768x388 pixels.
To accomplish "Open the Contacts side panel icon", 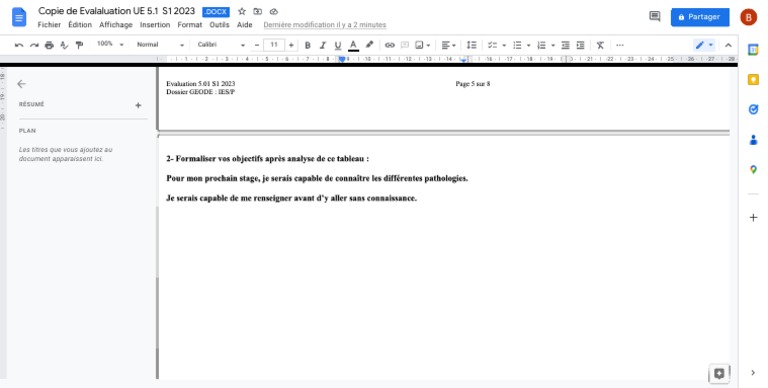I will point(753,140).
